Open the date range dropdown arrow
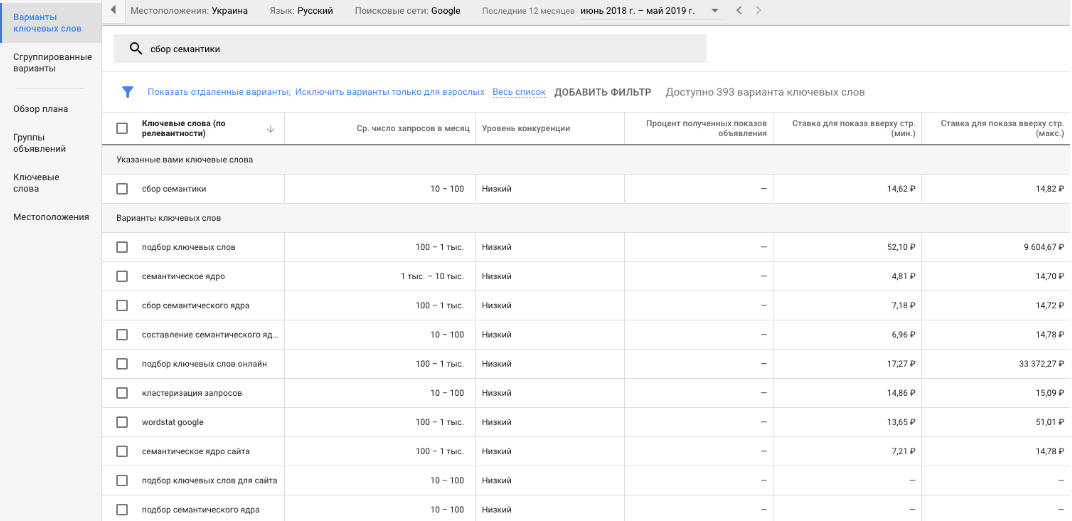This screenshot has height=521, width=1072. tap(714, 10)
